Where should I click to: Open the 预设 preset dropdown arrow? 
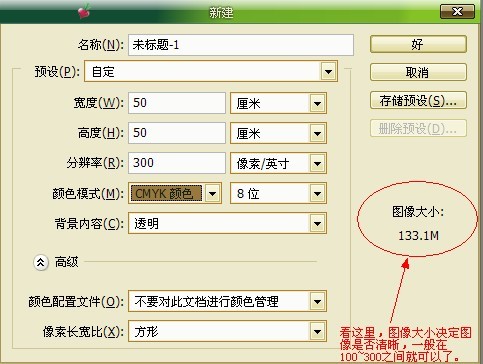328,71
